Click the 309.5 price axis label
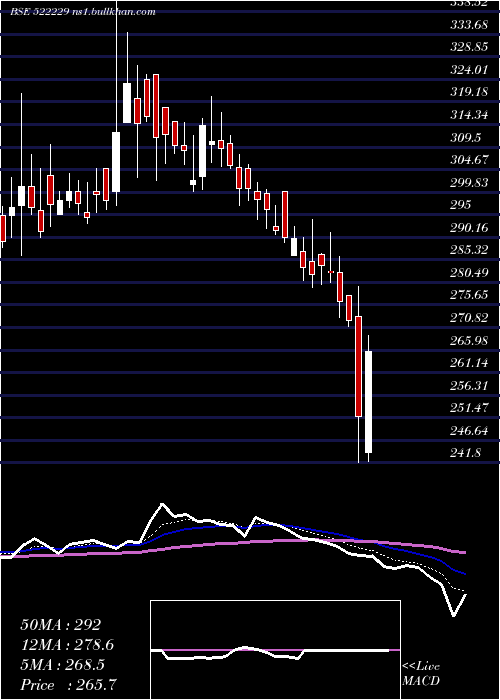Image resolution: width=500 pixels, height=700 pixels. (x=465, y=138)
